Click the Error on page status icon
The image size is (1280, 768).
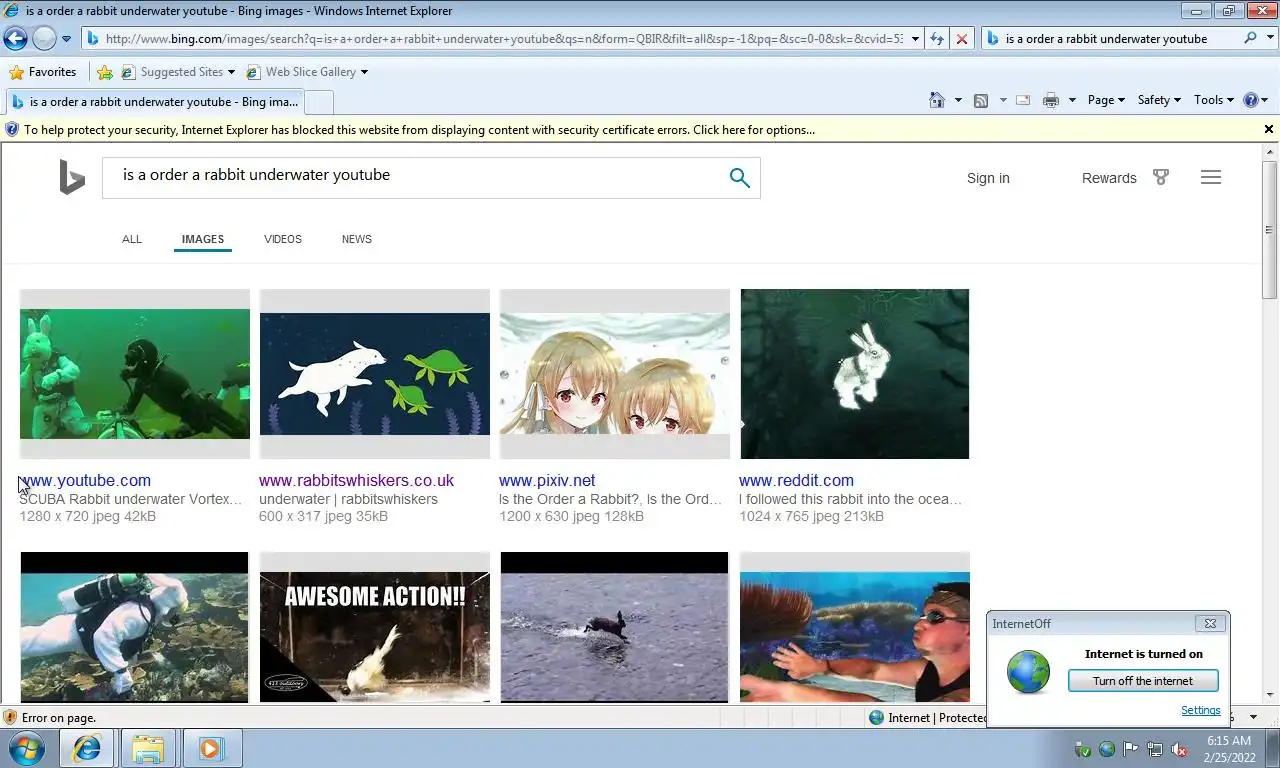click(x=10, y=717)
